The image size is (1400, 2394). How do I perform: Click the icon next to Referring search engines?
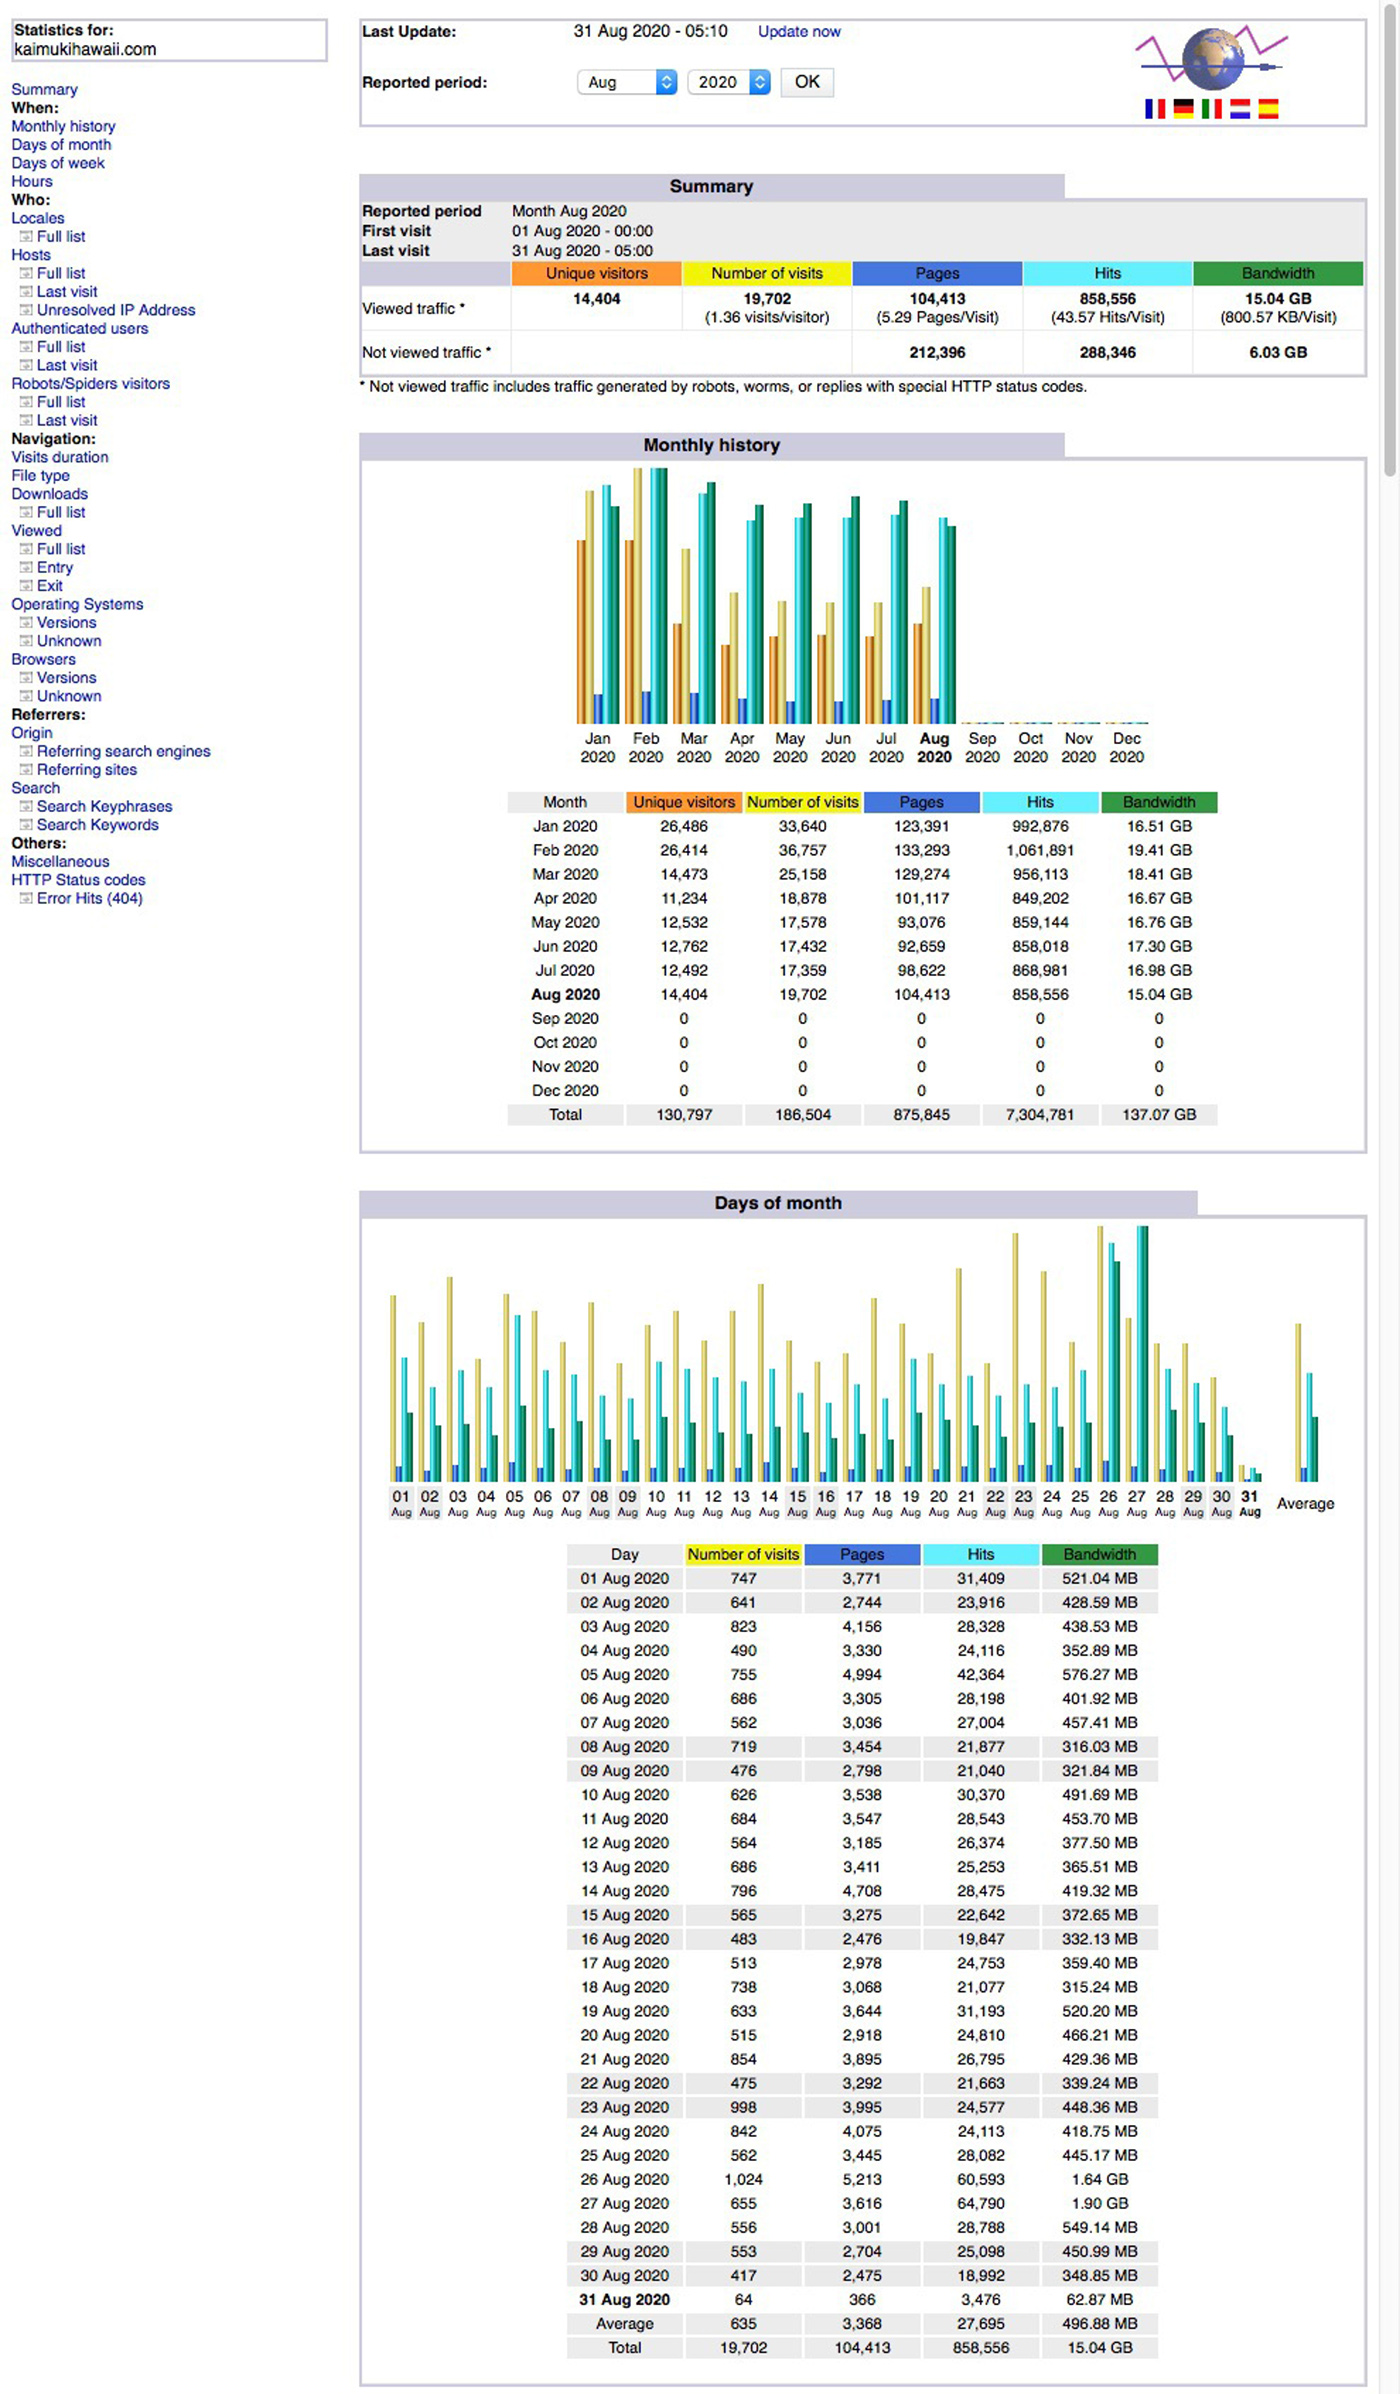(26, 752)
